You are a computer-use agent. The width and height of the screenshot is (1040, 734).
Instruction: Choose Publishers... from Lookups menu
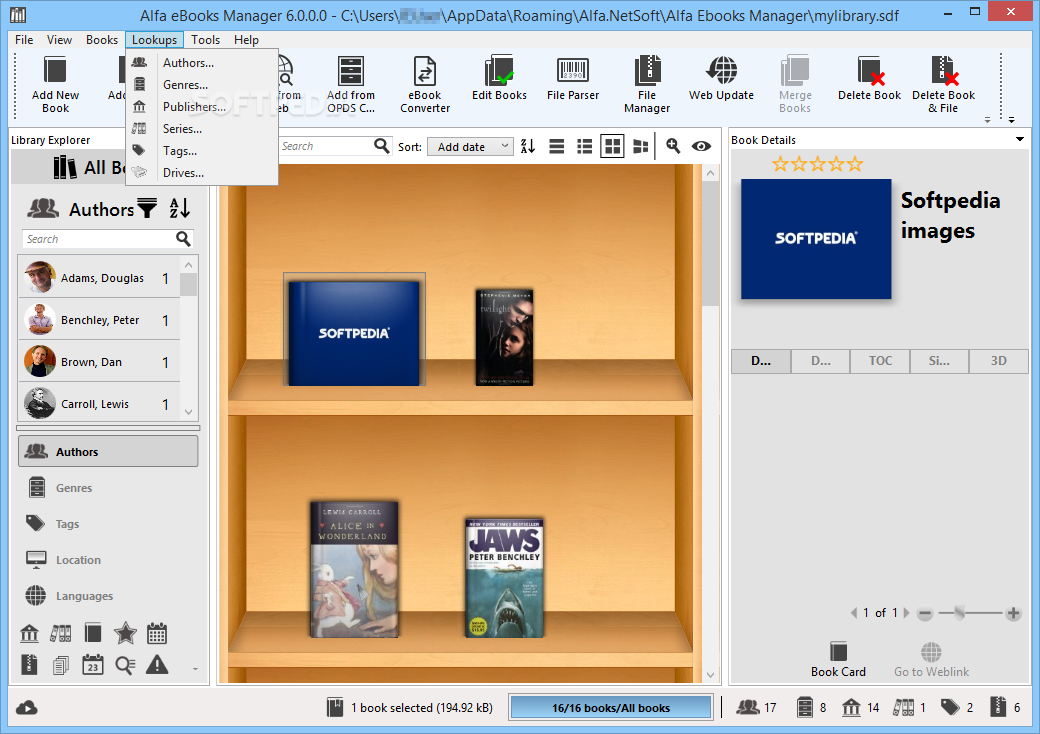[202, 107]
